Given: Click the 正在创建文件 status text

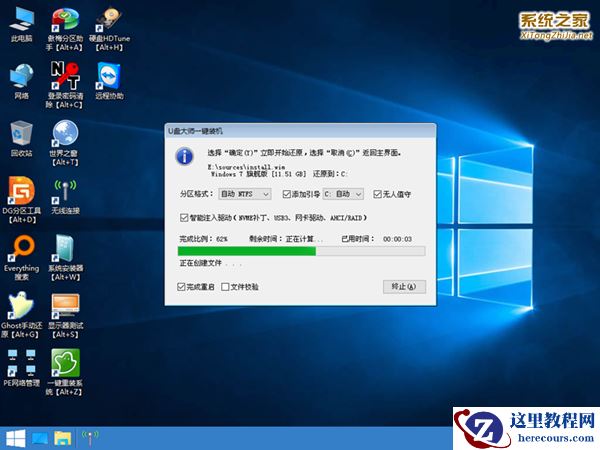Looking at the screenshot, I should tap(210, 263).
